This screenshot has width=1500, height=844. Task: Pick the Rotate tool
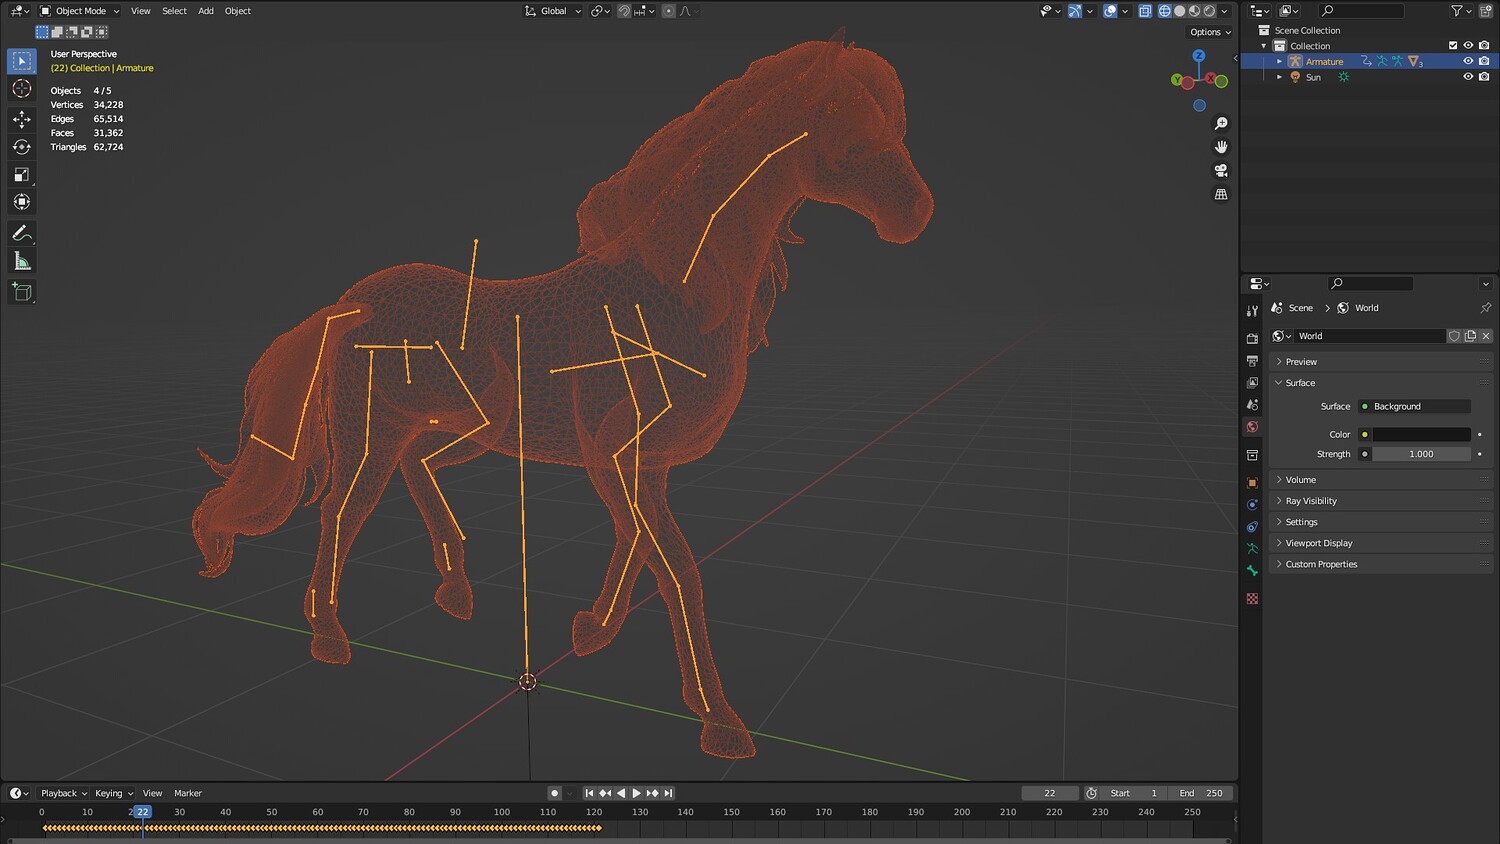pos(22,147)
